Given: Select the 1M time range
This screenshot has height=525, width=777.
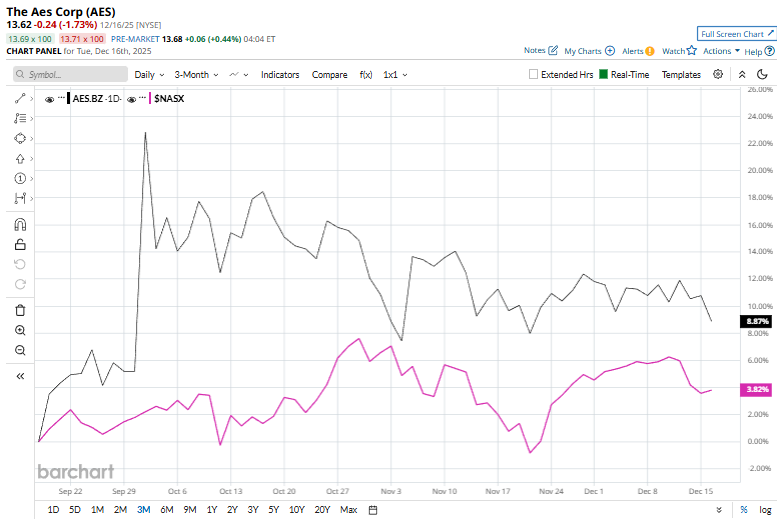Looking at the screenshot, I should pyautogui.click(x=98, y=510).
